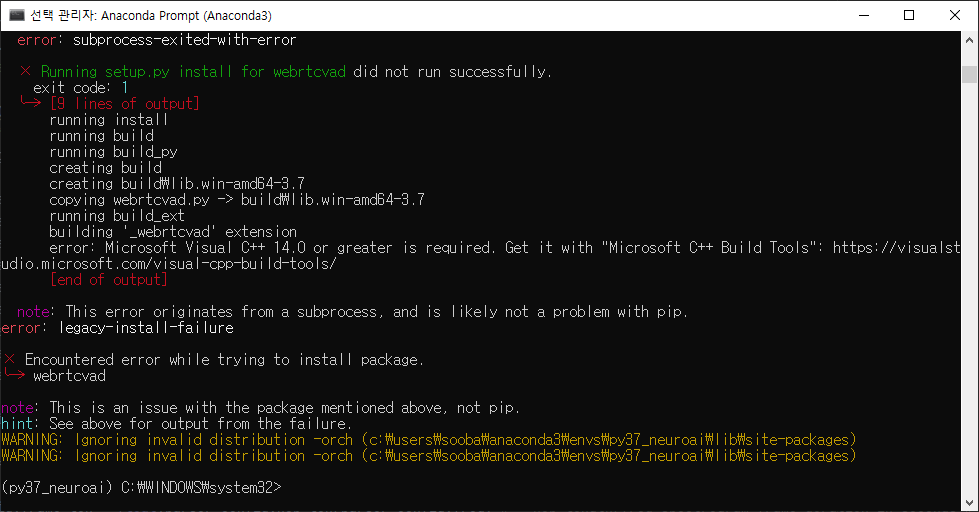Click the scrollbar up arrow
Viewport: 979px width, 512px height.
point(969,40)
